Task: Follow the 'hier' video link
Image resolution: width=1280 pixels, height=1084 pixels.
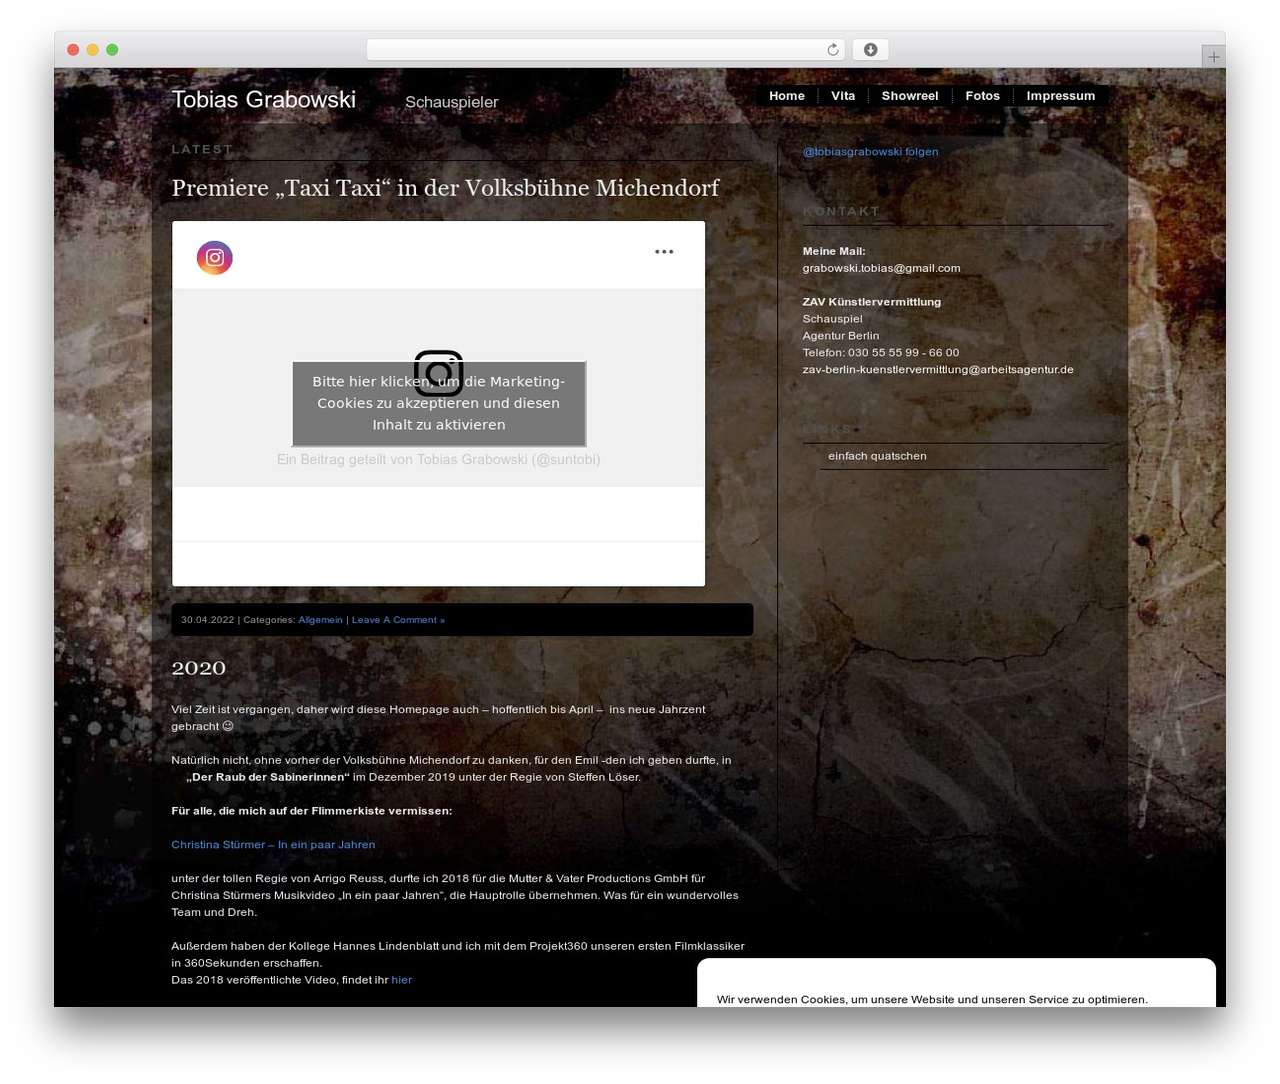Action: [x=401, y=980]
